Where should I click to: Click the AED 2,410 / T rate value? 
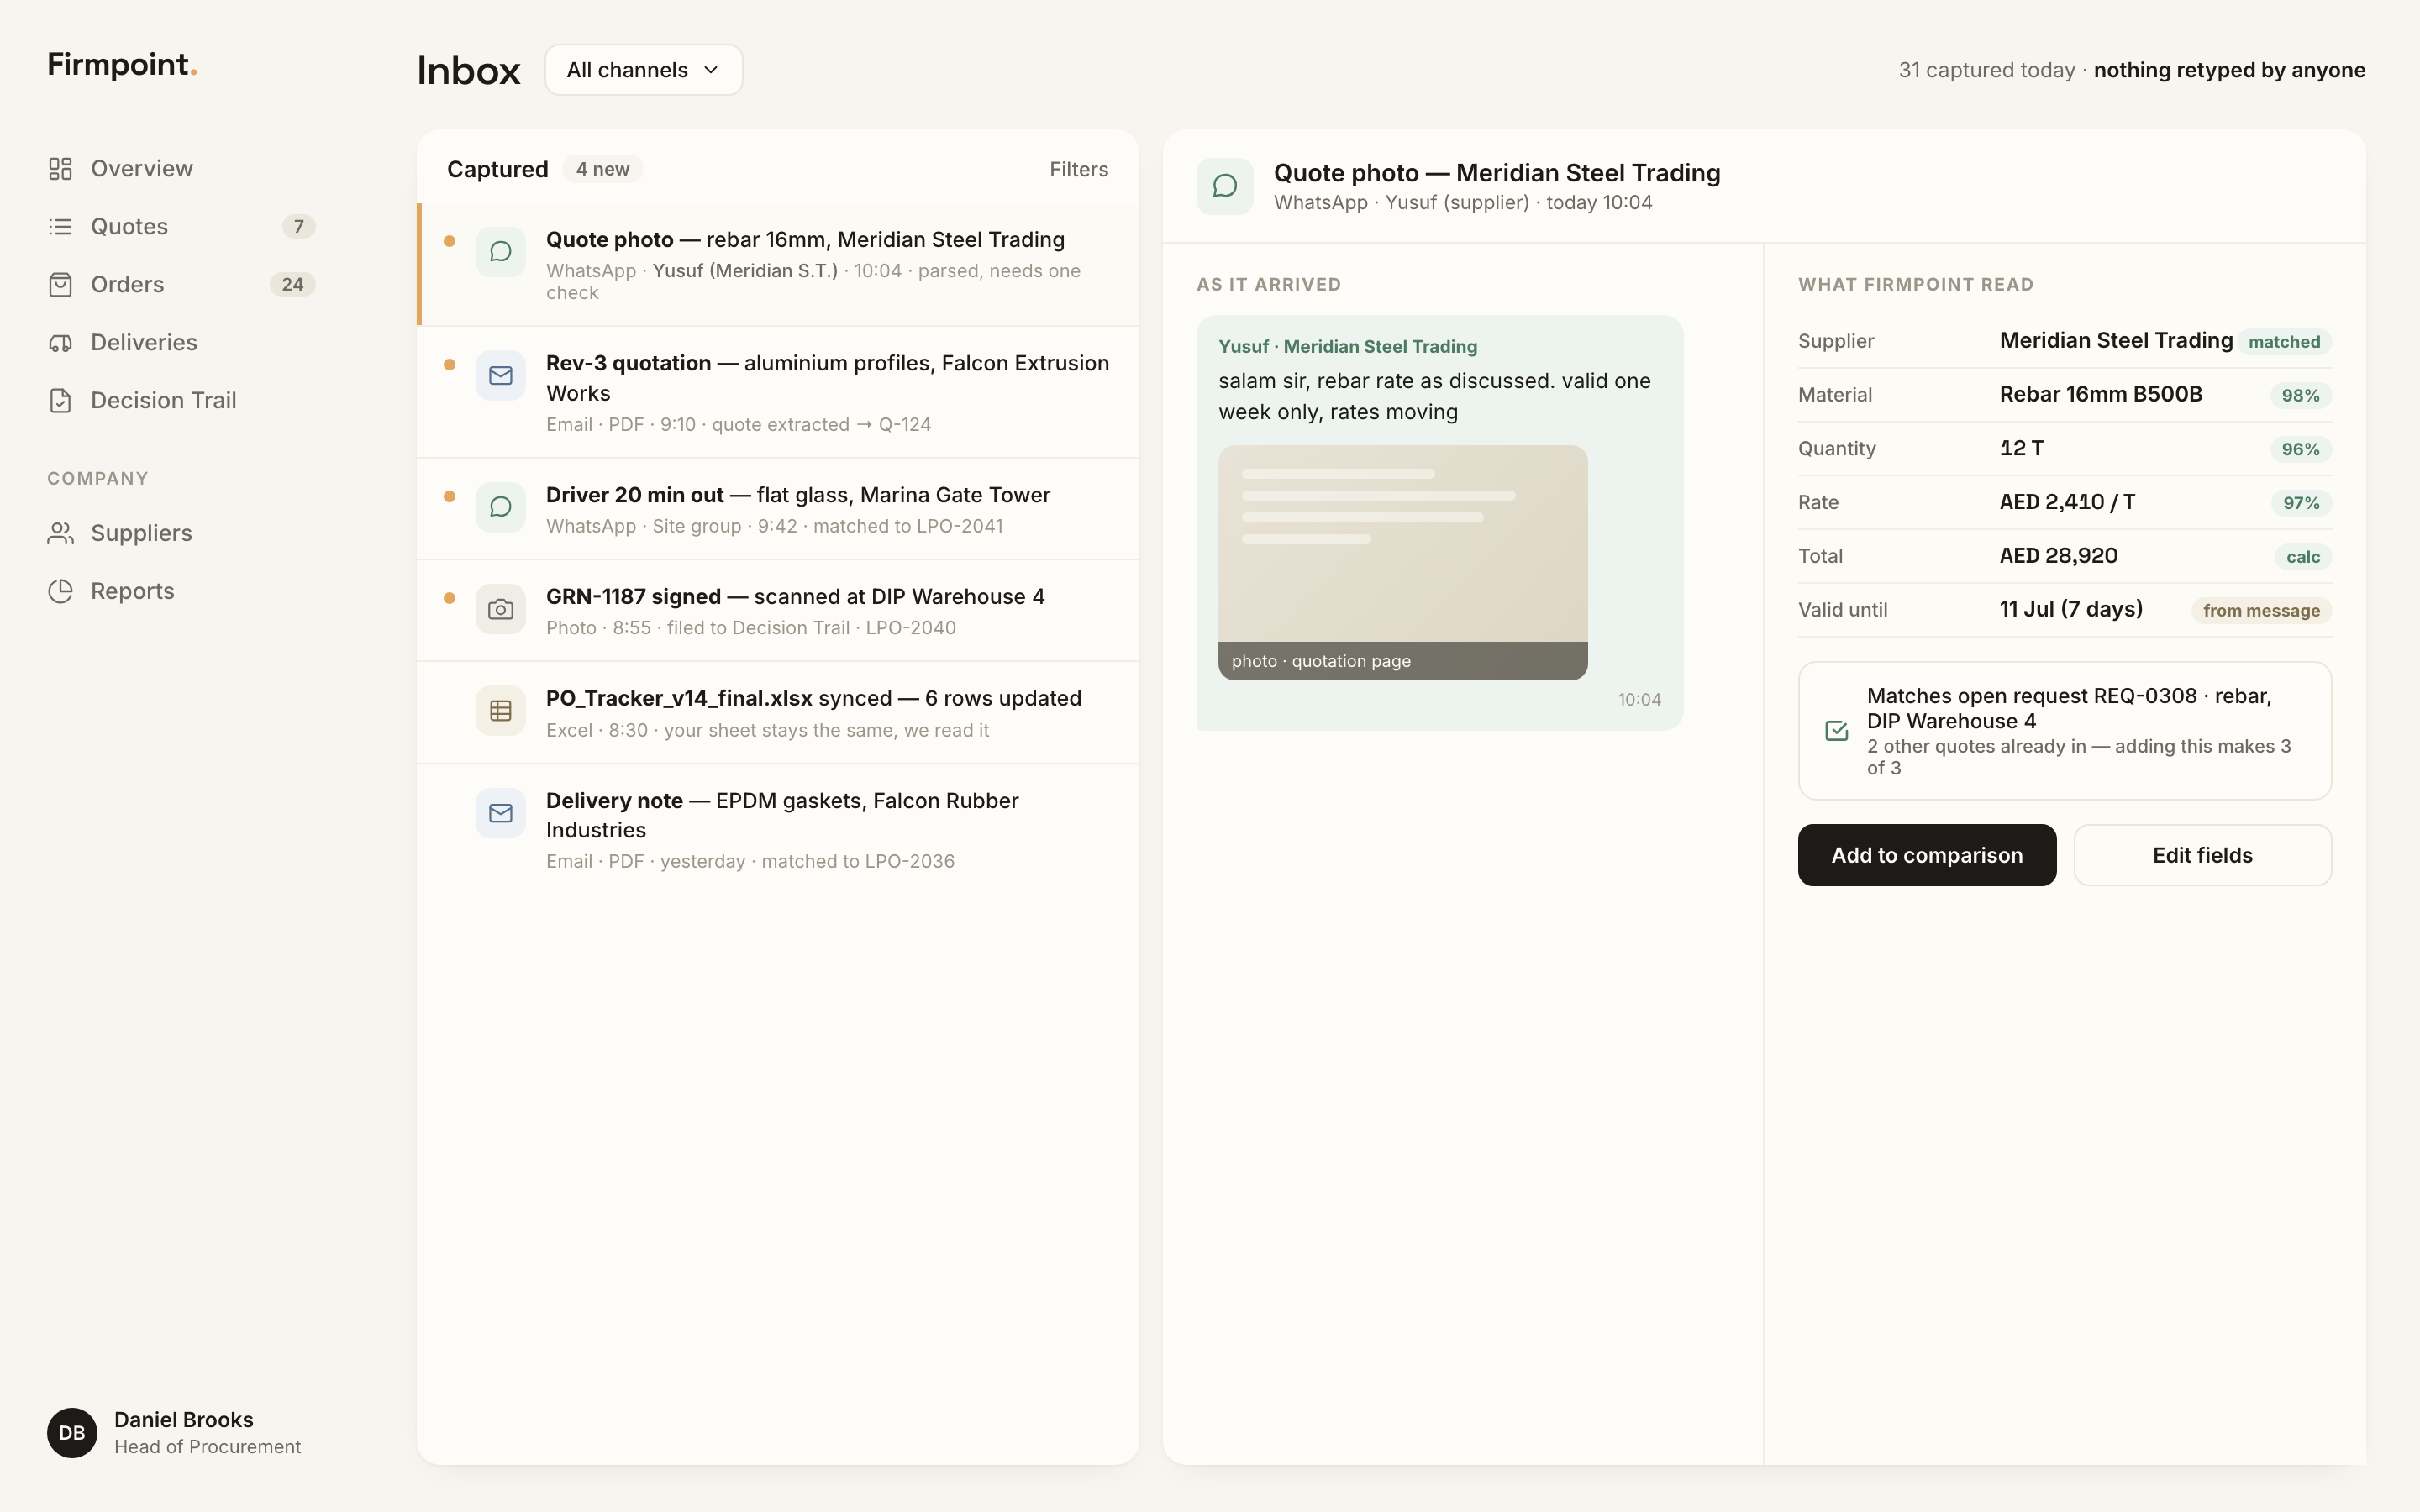2067,502
